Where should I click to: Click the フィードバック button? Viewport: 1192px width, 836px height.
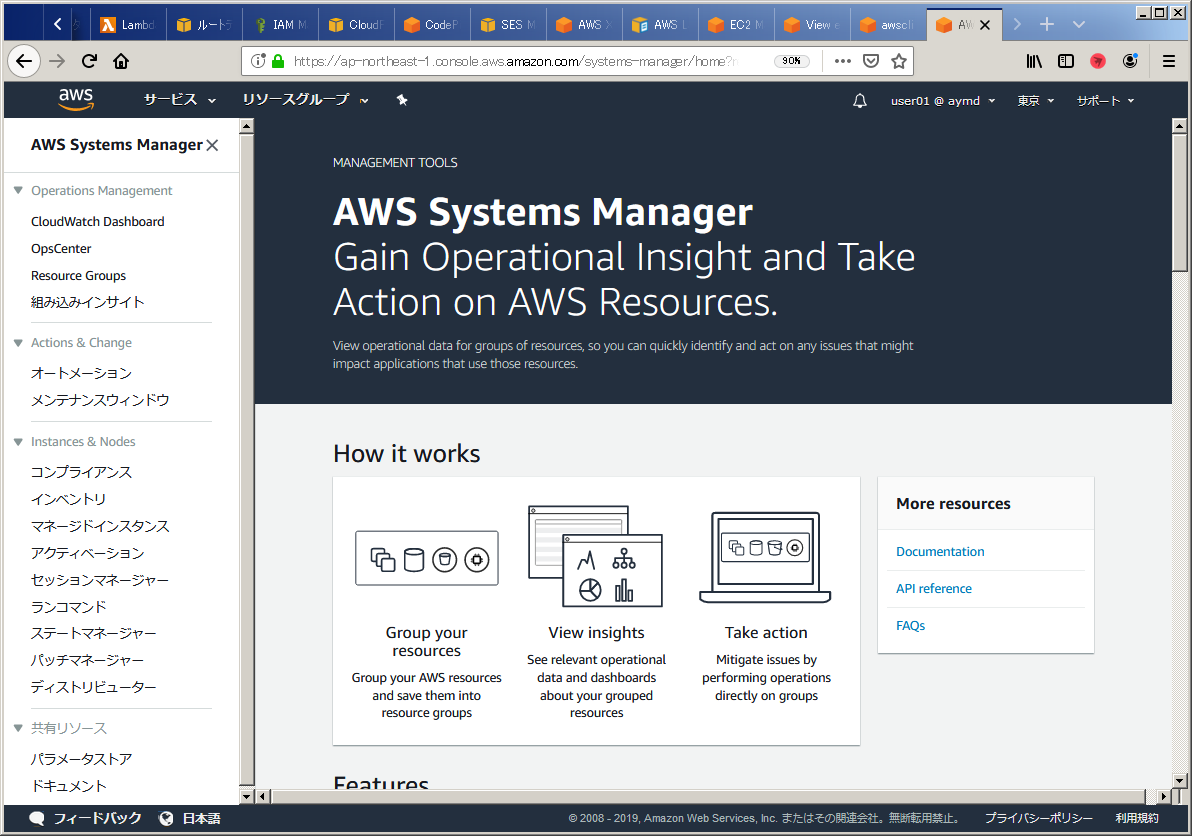97,819
